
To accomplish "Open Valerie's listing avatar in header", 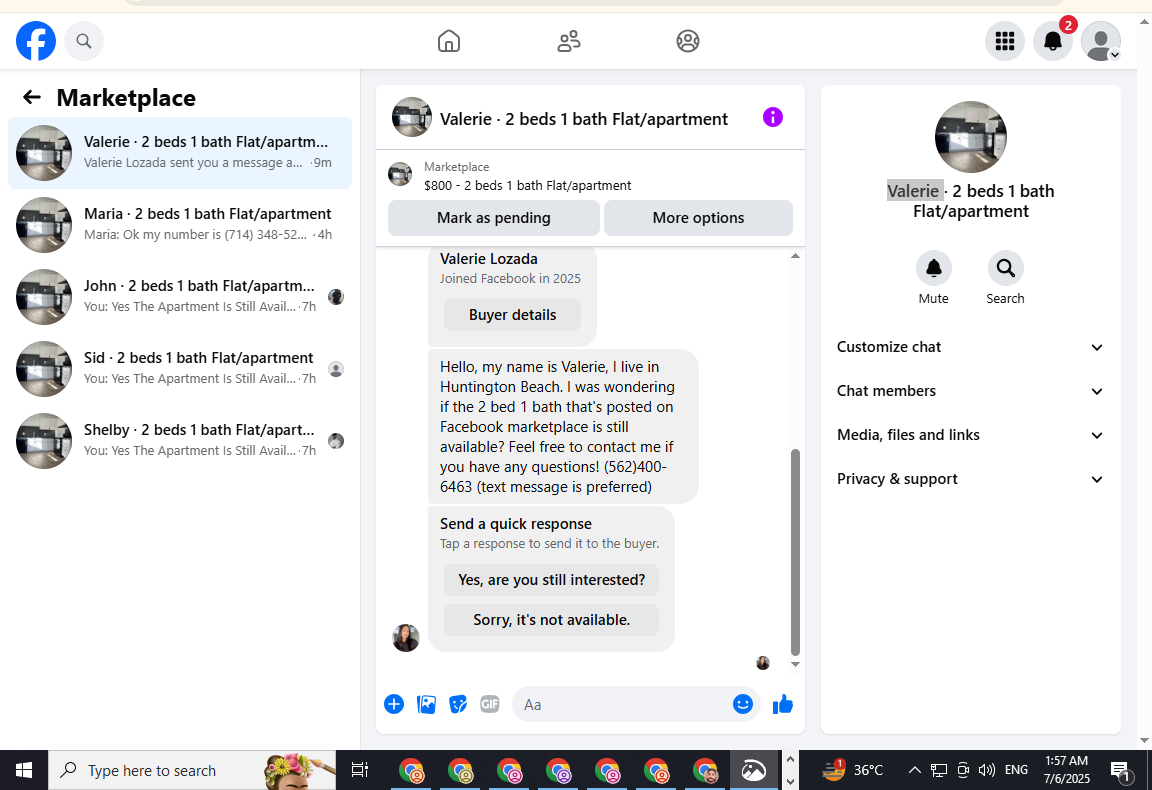I will tap(411, 117).
